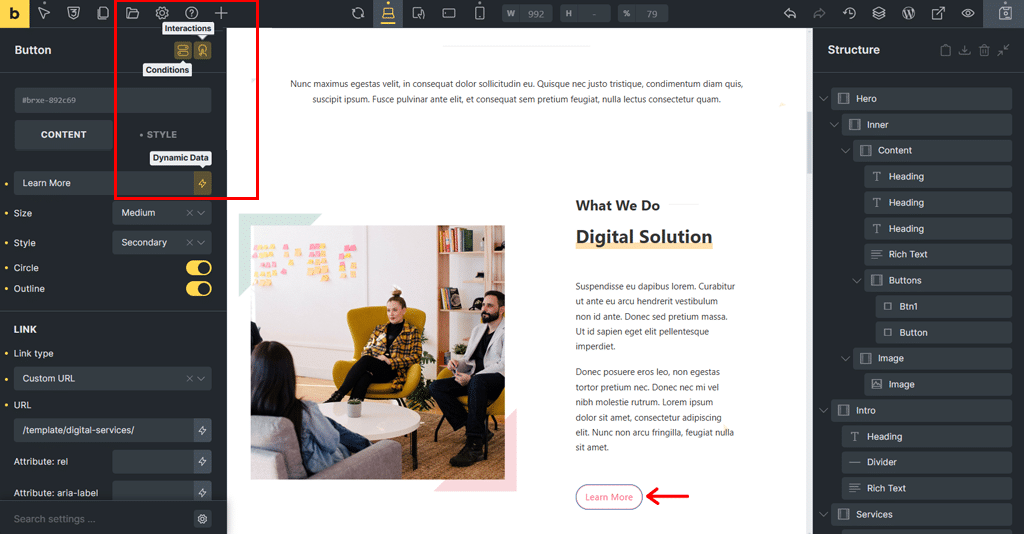Clear the Medium size value
This screenshot has height=534, width=1024.
click(x=189, y=213)
